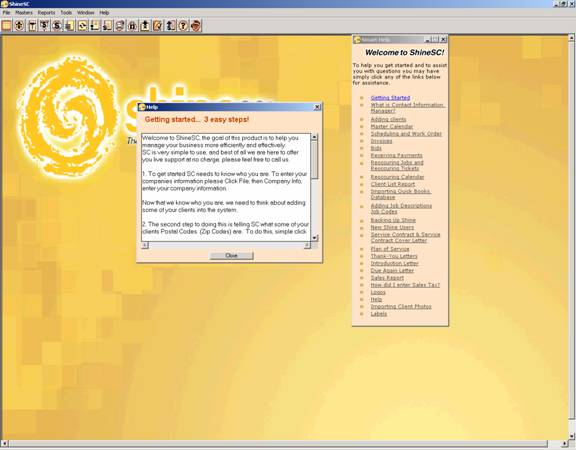Open the Thank-You Letters link
This screenshot has width=576, height=450.
point(394,256)
